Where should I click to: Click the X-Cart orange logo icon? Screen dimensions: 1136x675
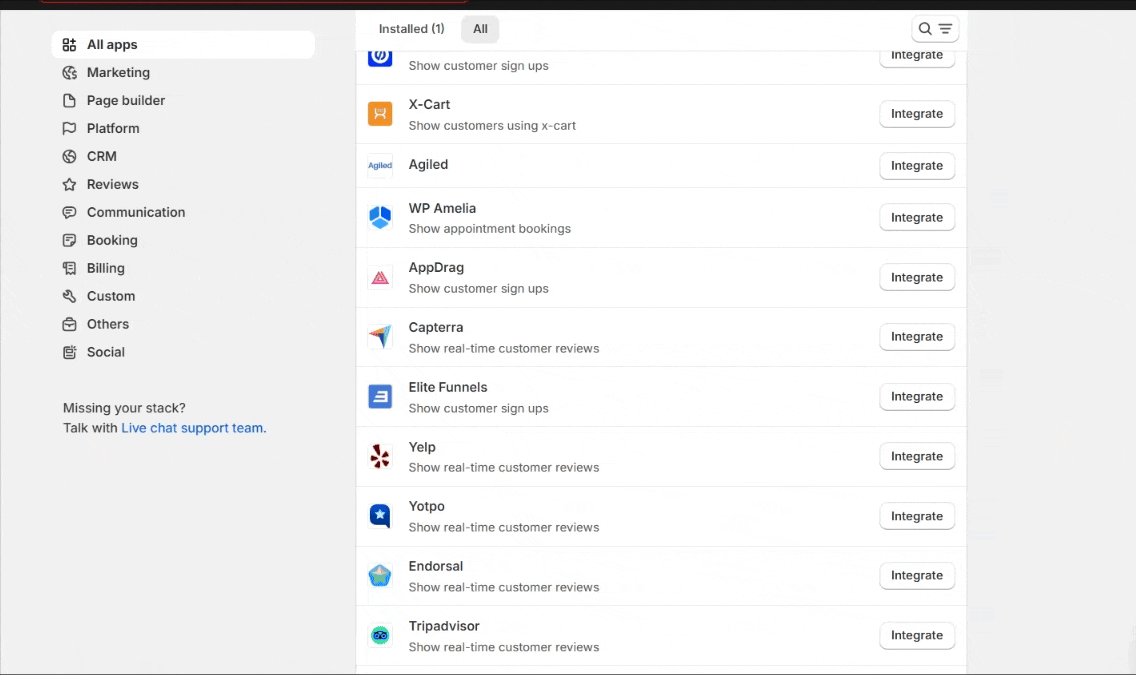380,114
